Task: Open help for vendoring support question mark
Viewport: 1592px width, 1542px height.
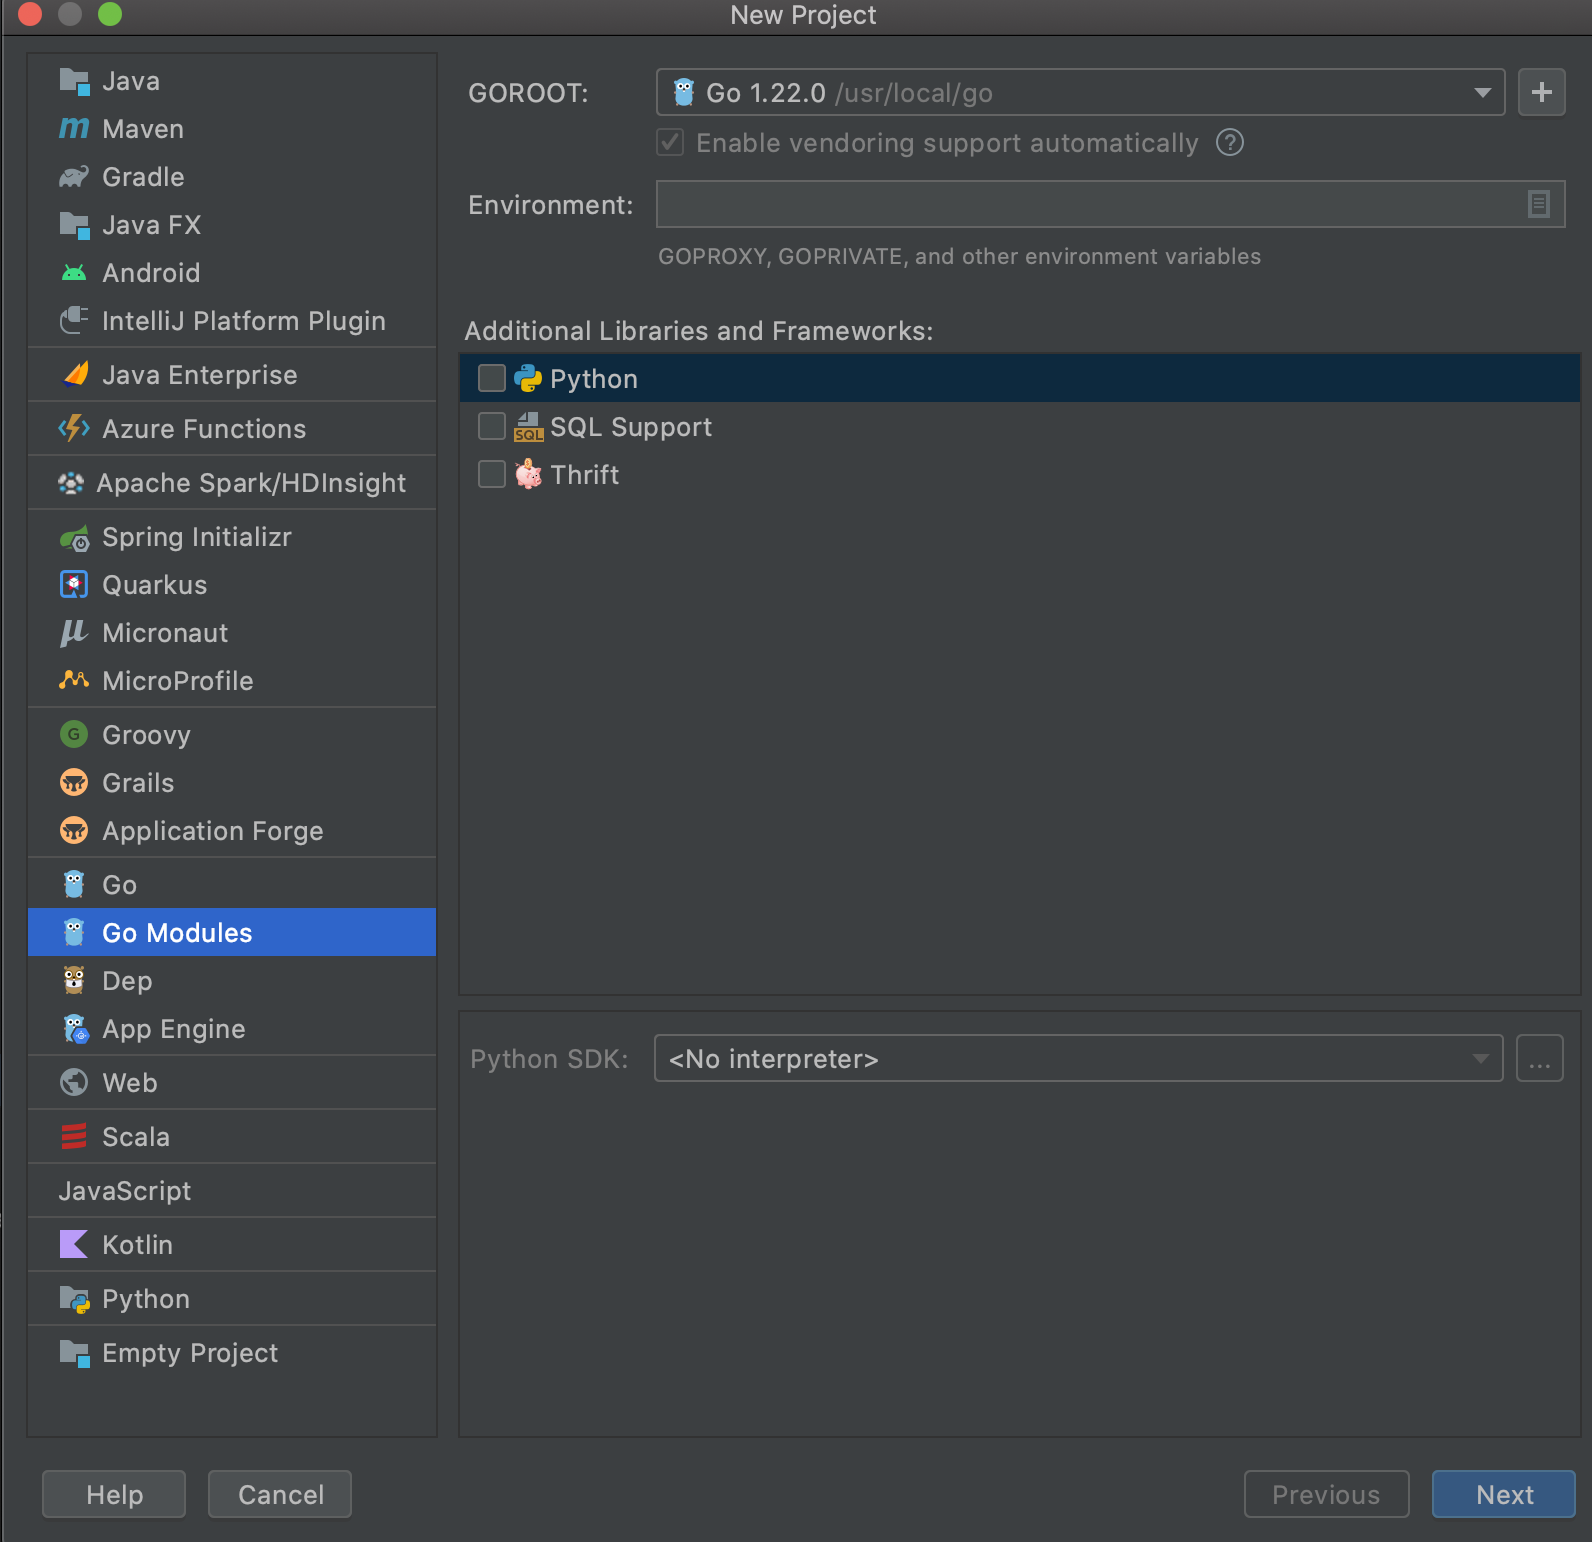Action: [x=1230, y=143]
